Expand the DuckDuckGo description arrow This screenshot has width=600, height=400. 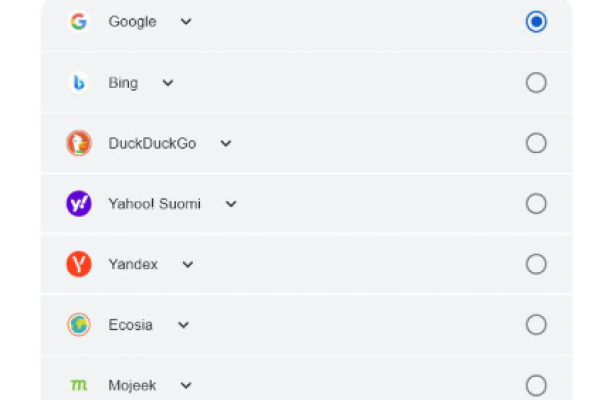(226, 143)
